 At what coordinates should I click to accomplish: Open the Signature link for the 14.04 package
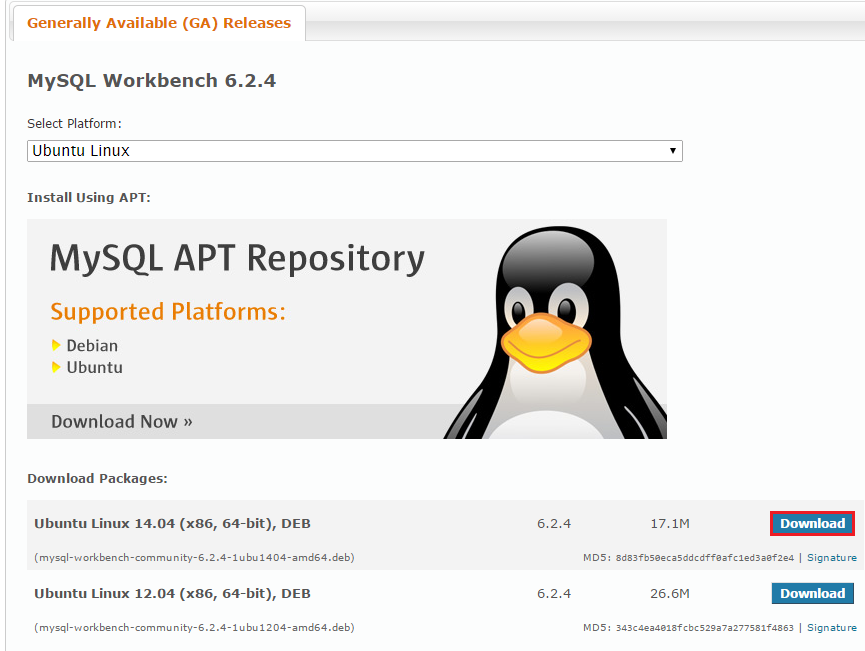coord(831,557)
